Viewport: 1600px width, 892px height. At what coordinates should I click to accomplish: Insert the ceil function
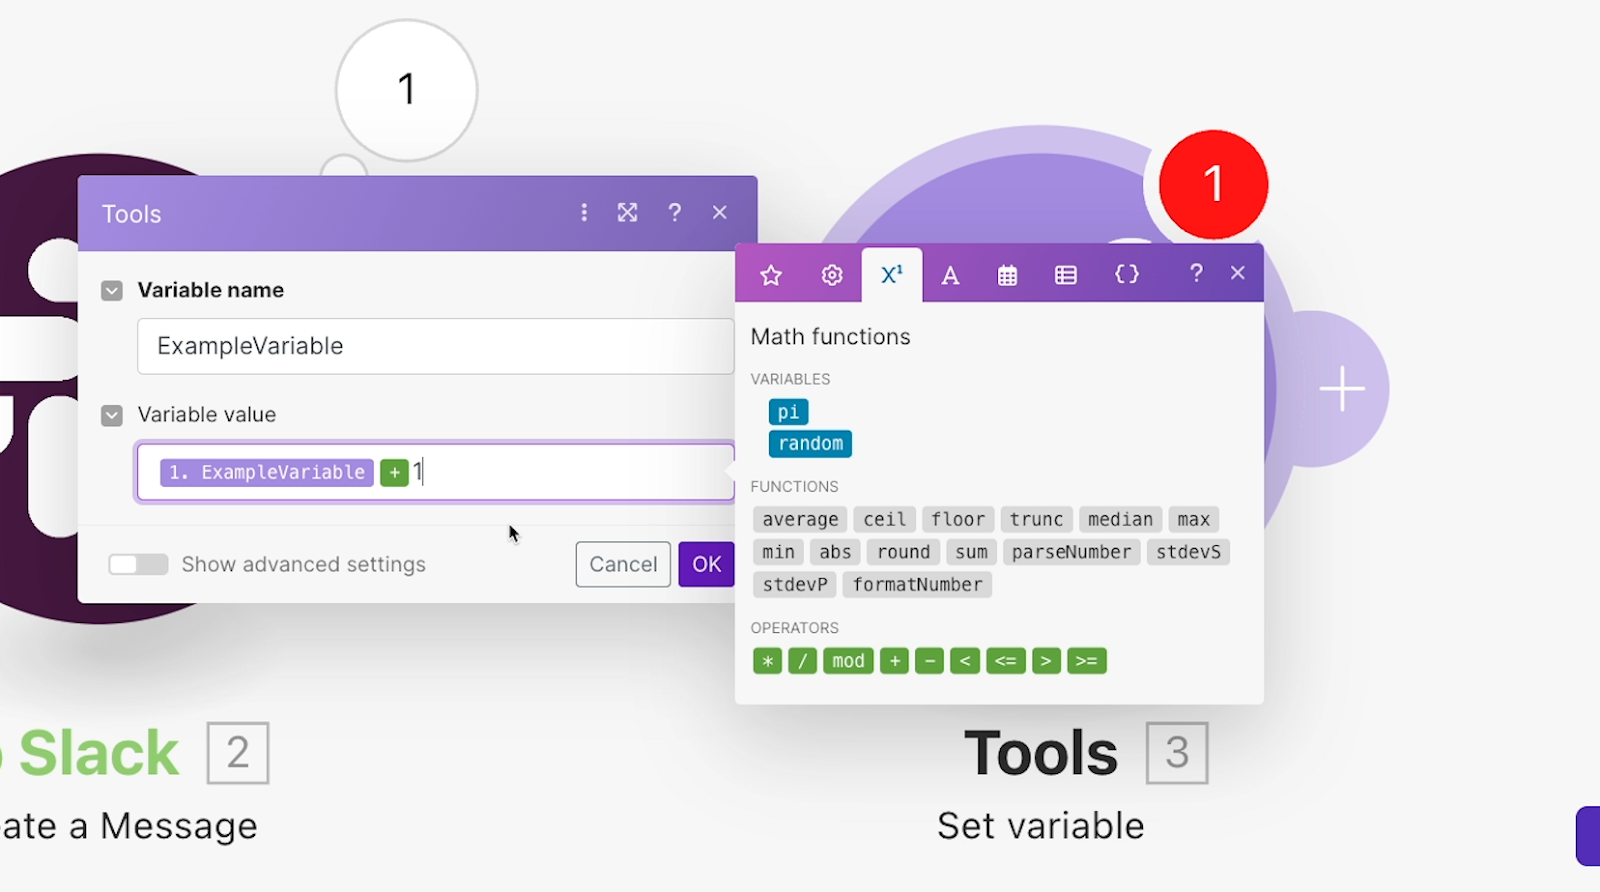[885, 520]
